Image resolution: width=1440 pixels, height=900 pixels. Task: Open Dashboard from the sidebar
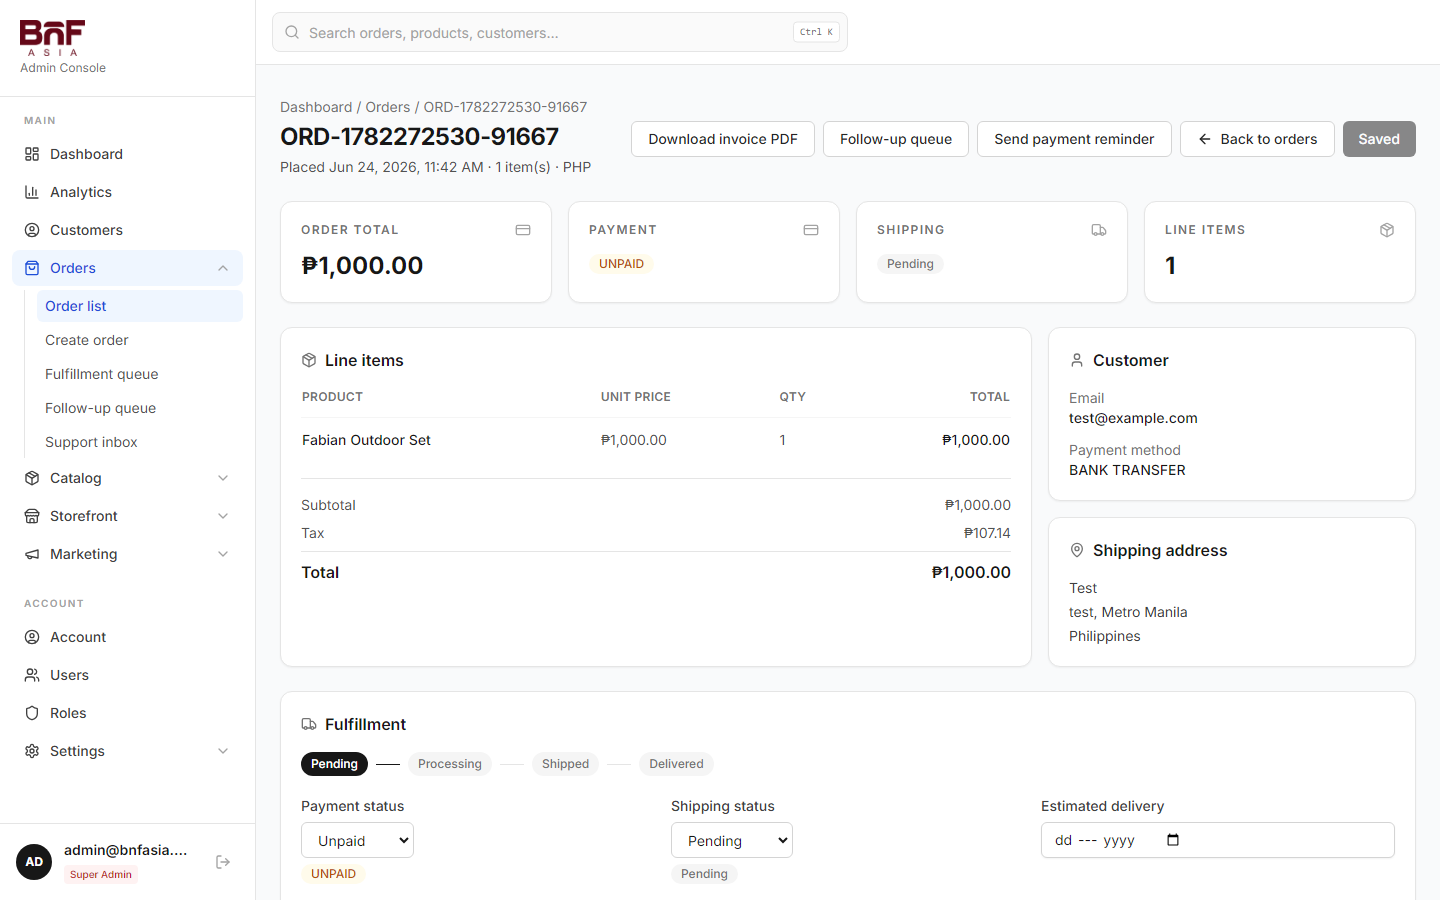pos(127,154)
